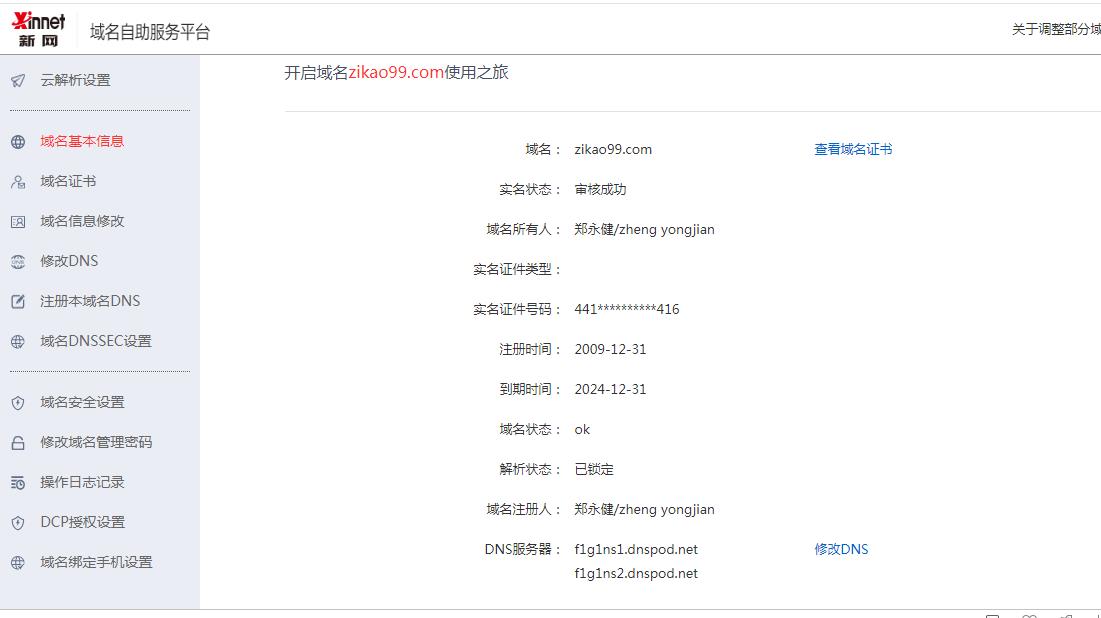Click the Xinnet 新网 logo
Viewport: 1101px width, 618px height.
[x=39, y=30]
